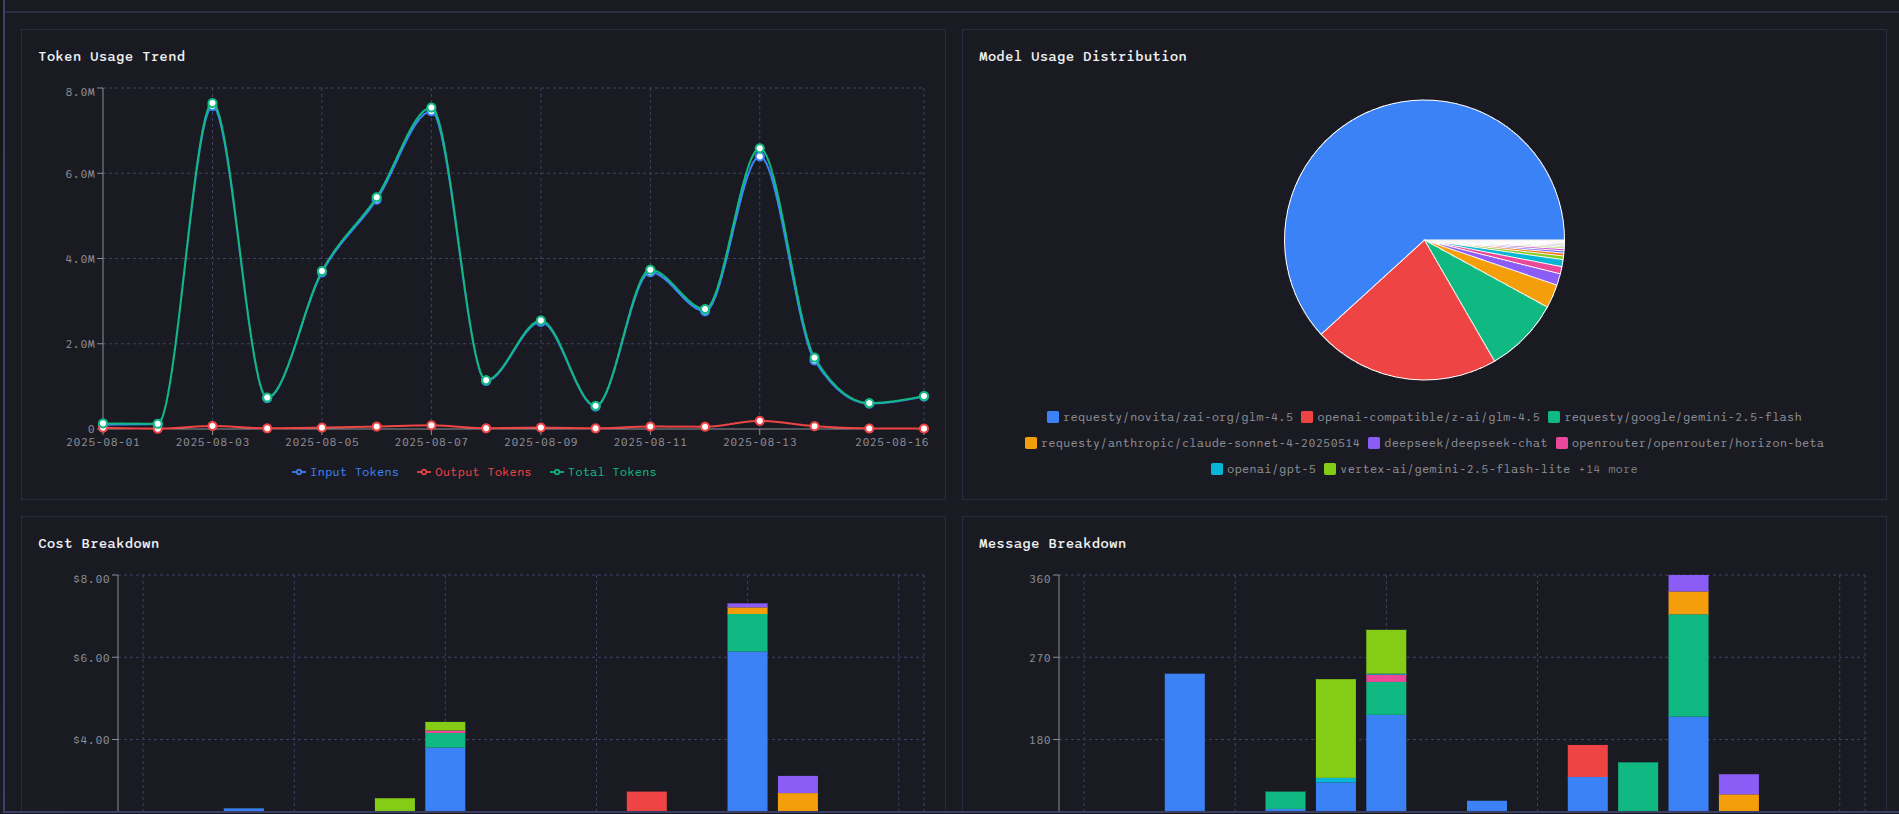Click the cyan swatch beside openai/gpt-5

coord(1217,469)
